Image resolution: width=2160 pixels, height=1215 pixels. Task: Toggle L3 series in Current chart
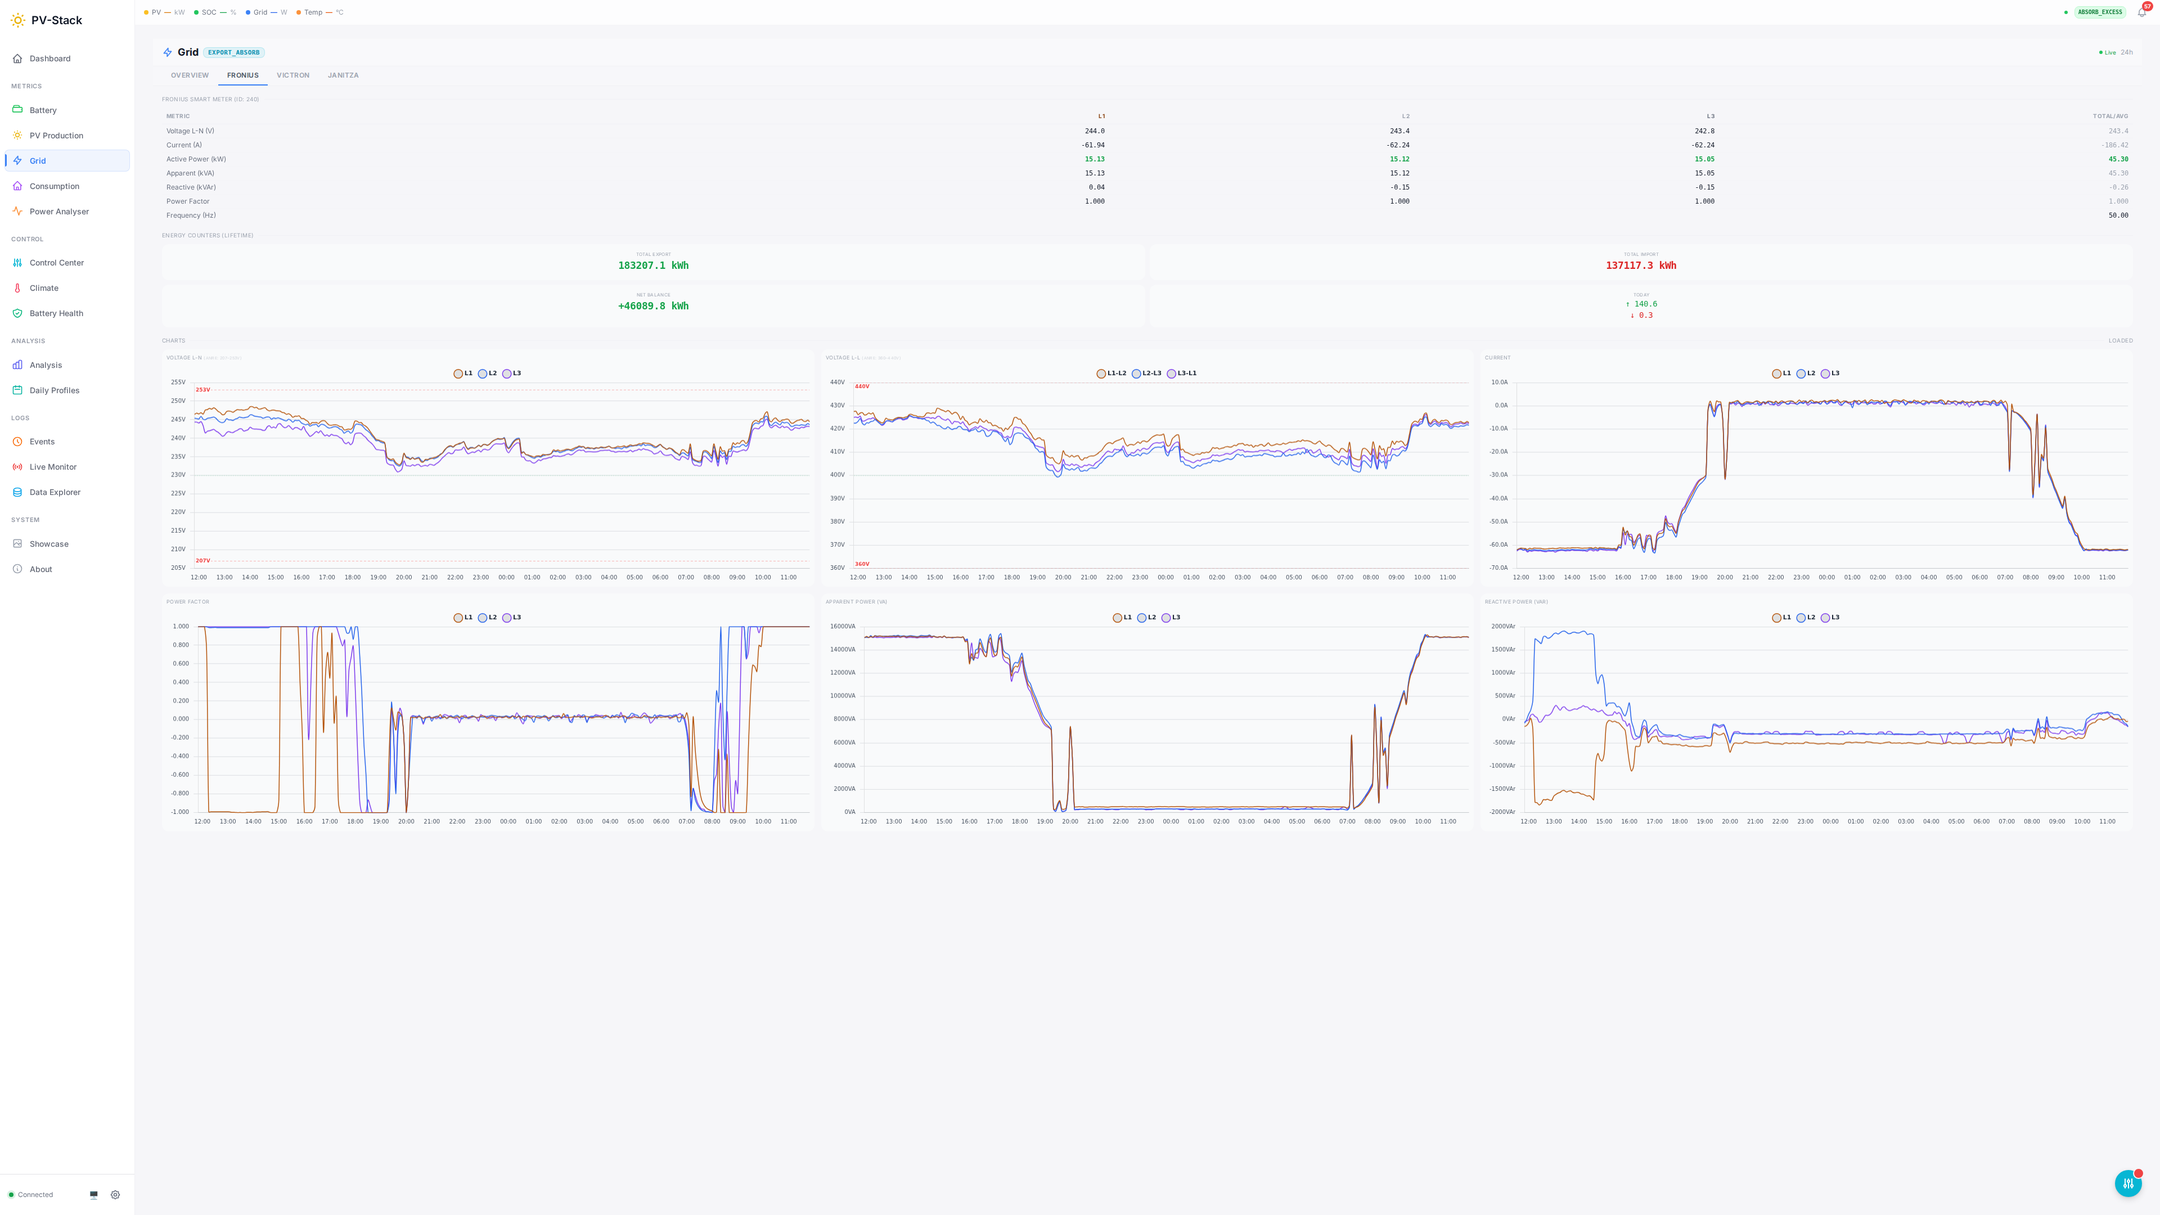point(1830,373)
